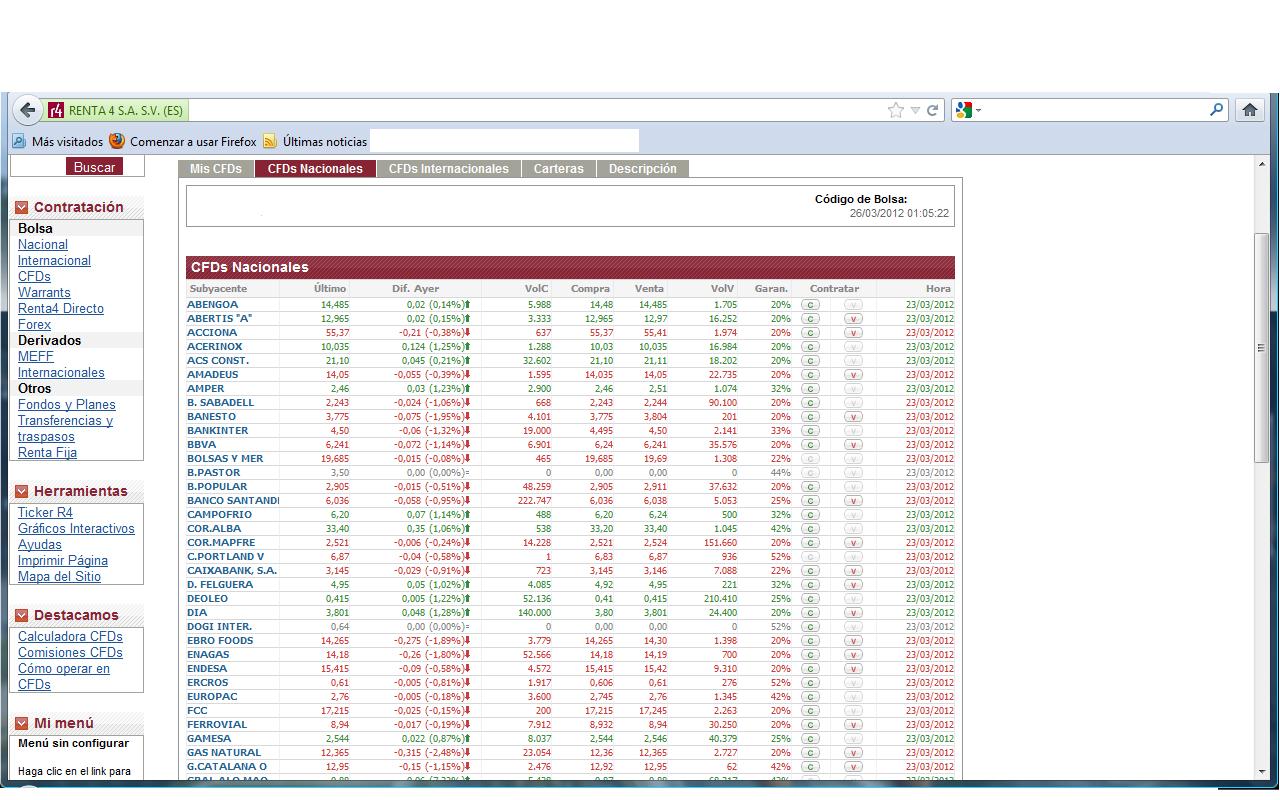Click the sell 'v' button for ACCIONA
The height and width of the screenshot is (800, 1280).
click(x=853, y=333)
